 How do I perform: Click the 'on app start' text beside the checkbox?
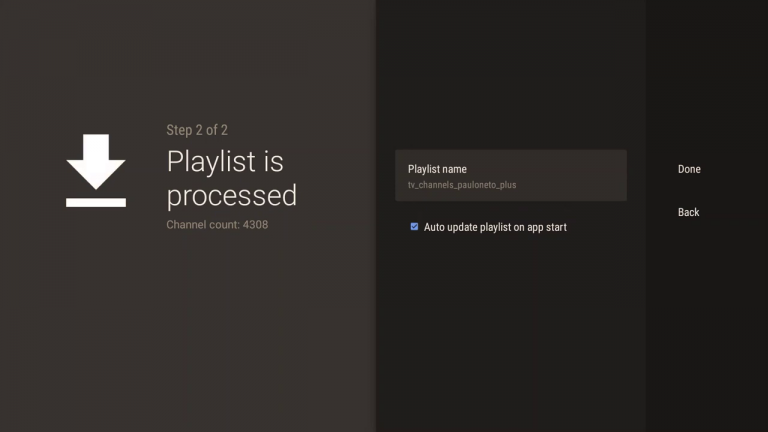538,227
